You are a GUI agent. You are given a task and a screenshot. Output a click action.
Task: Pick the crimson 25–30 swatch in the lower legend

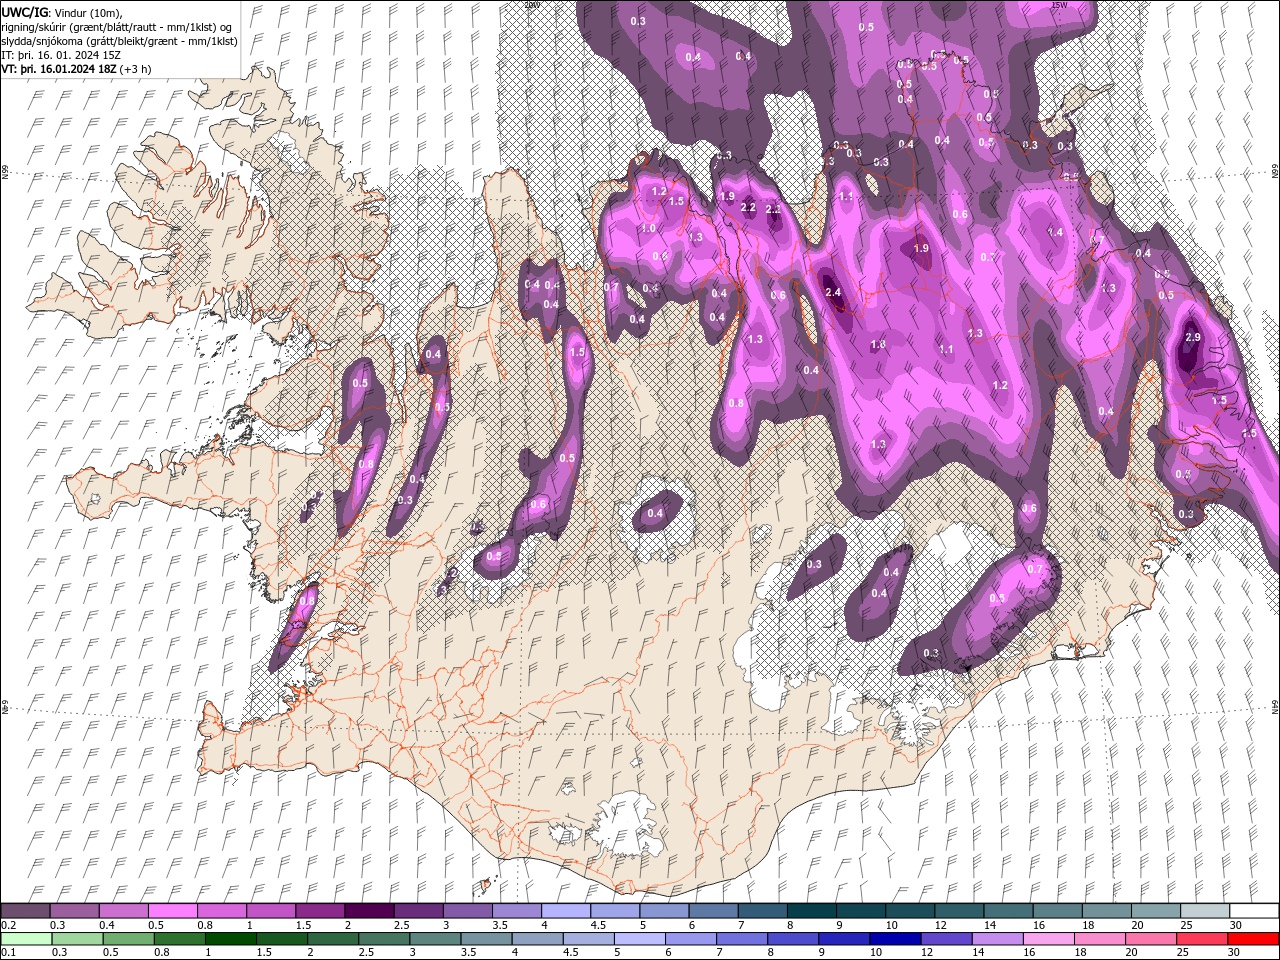[x=1202, y=939]
